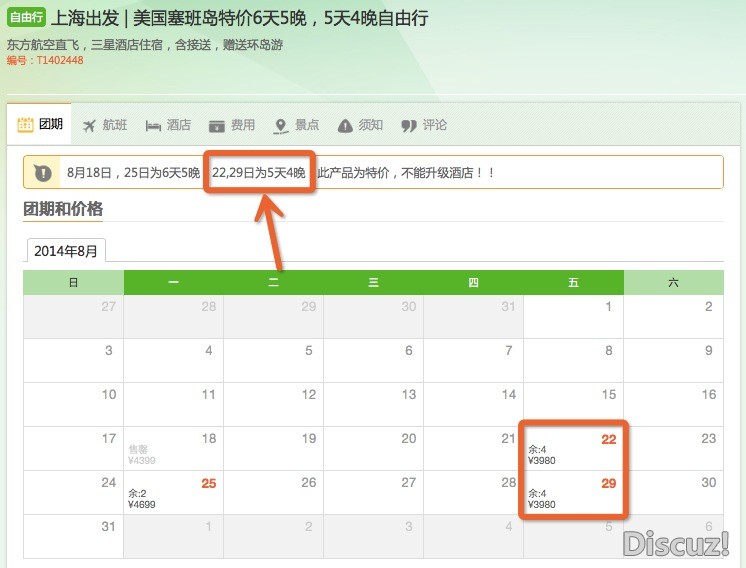Click the subtitle 东方航空直飞，三星酒店住宿
The width and height of the screenshot is (746, 568).
pyautogui.click(x=145, y=45)
